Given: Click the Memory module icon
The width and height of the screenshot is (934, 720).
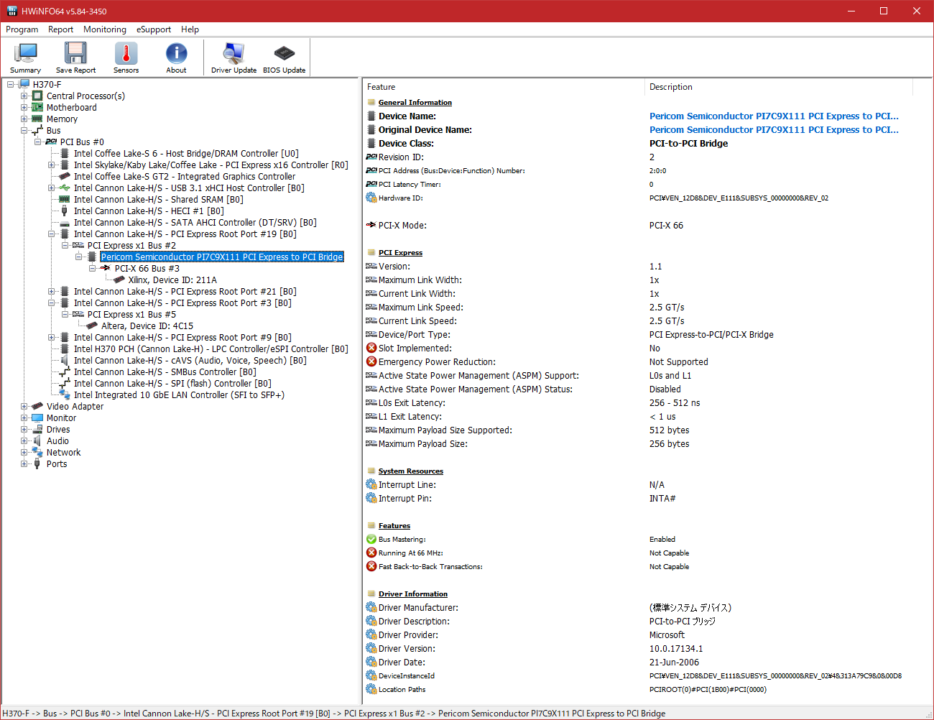Looking at the screenshot, I should pos(38,119).
